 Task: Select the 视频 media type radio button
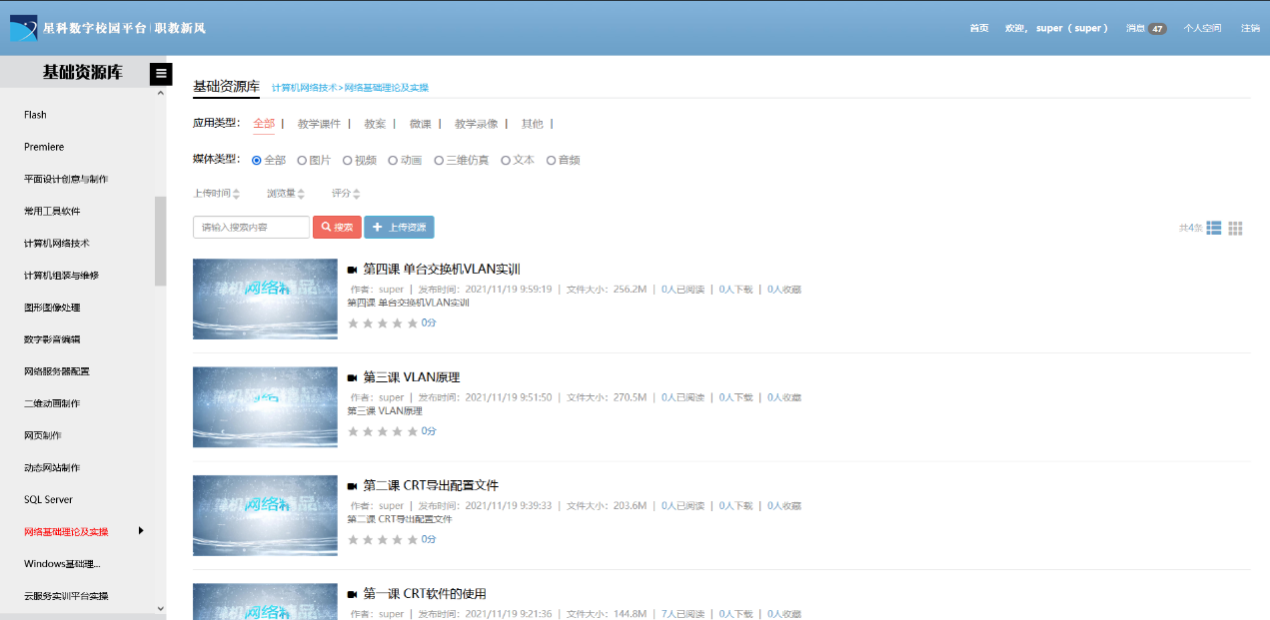348,160
